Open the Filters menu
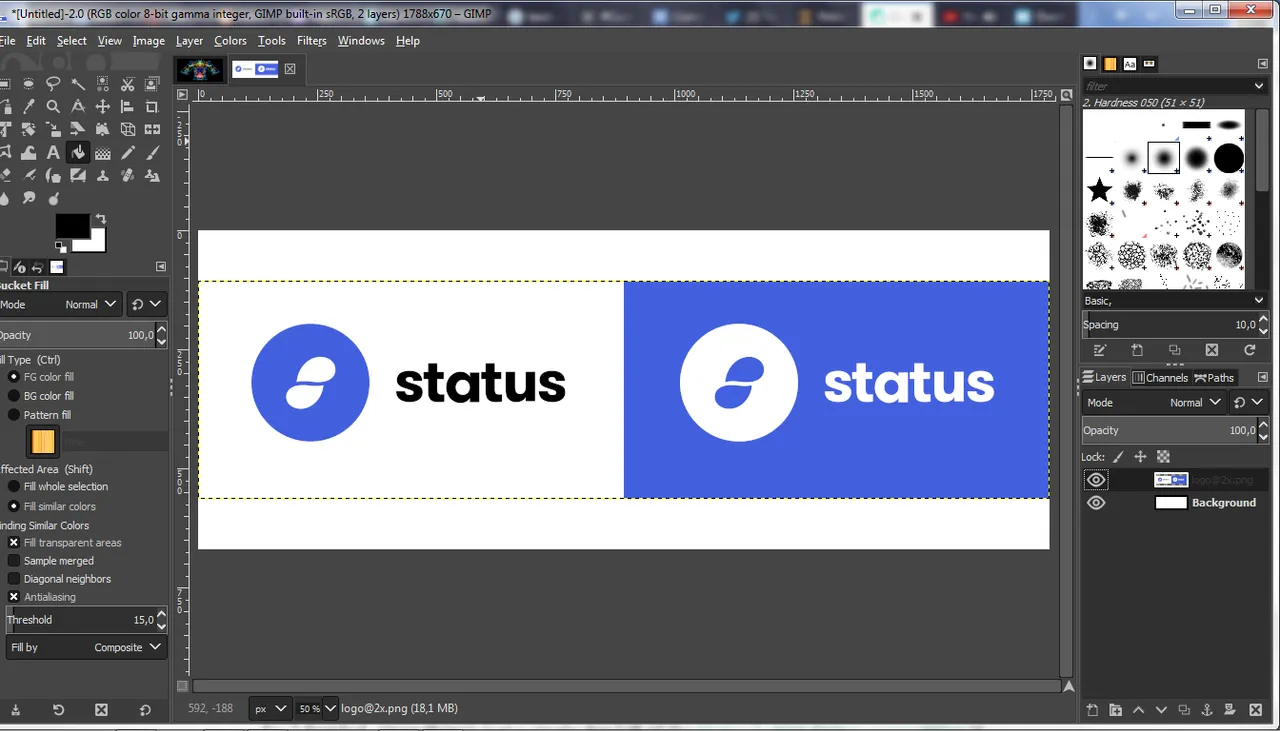 (312, 41)
